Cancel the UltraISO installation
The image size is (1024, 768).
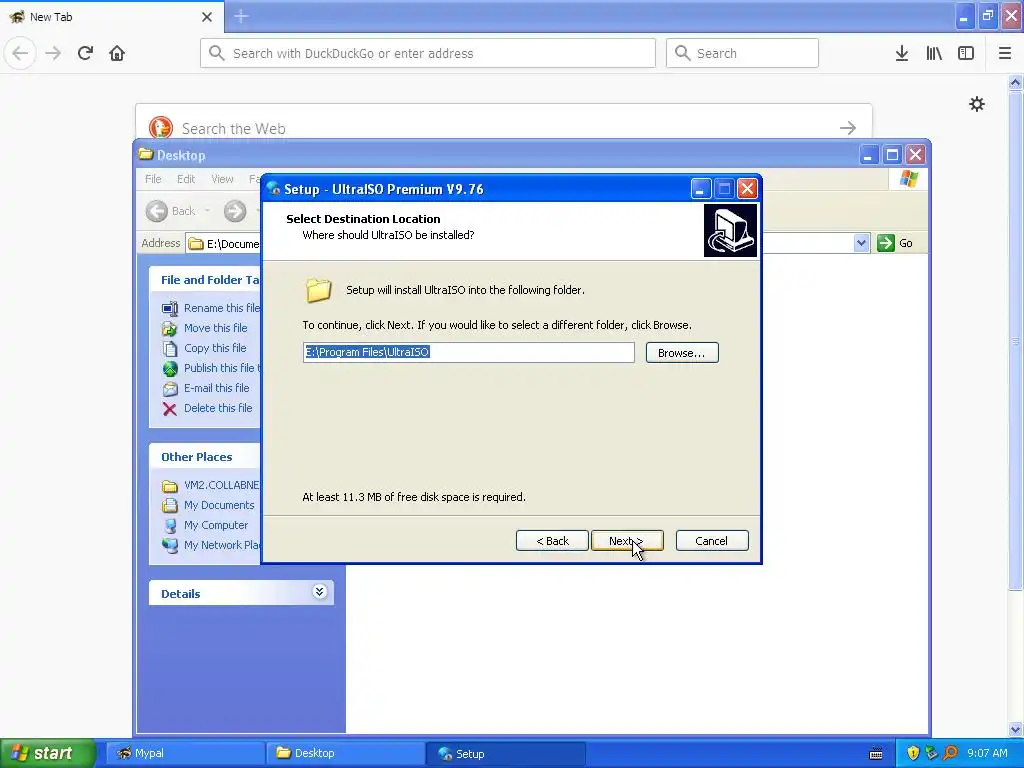coord(712,541)
